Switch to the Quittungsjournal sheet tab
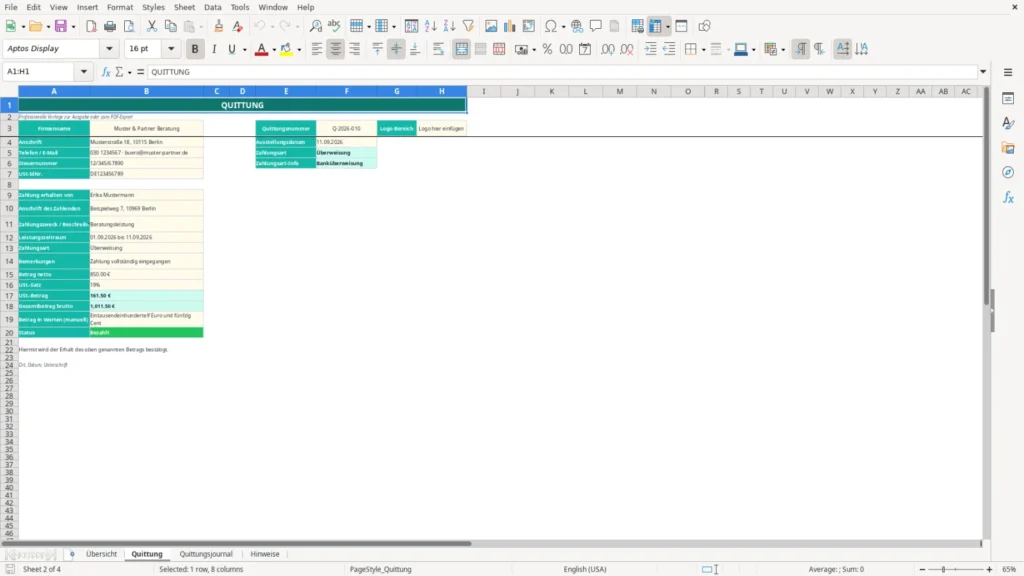The image size is (1024, 576). (206, 554)
